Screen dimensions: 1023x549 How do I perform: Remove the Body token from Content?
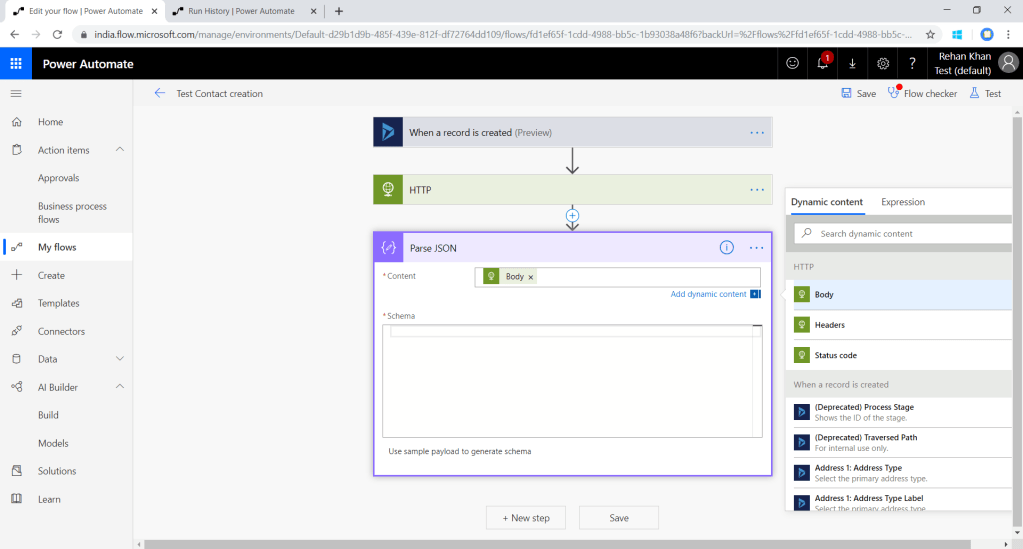(x=531, y=277)
